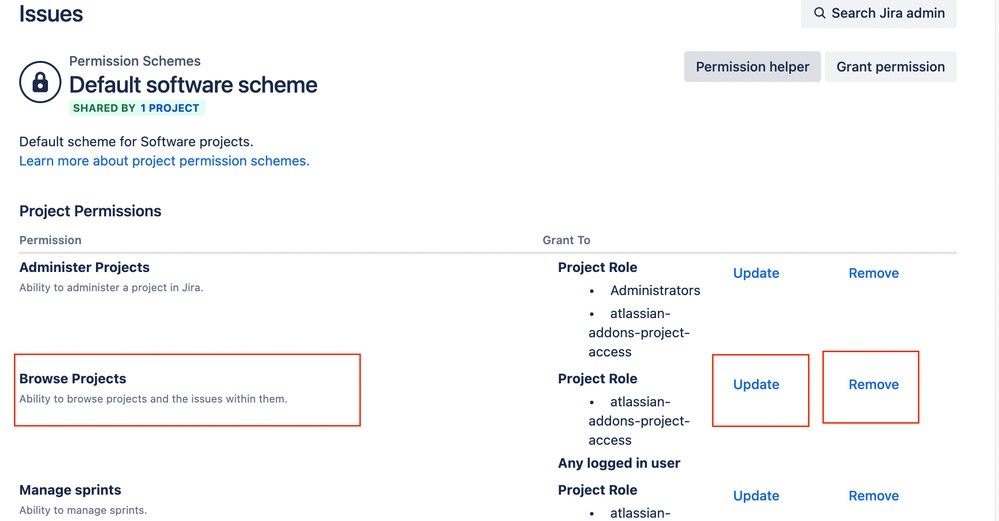
Task: Remove the Manage sprints permission grant
Action: (x=873, y=496)
